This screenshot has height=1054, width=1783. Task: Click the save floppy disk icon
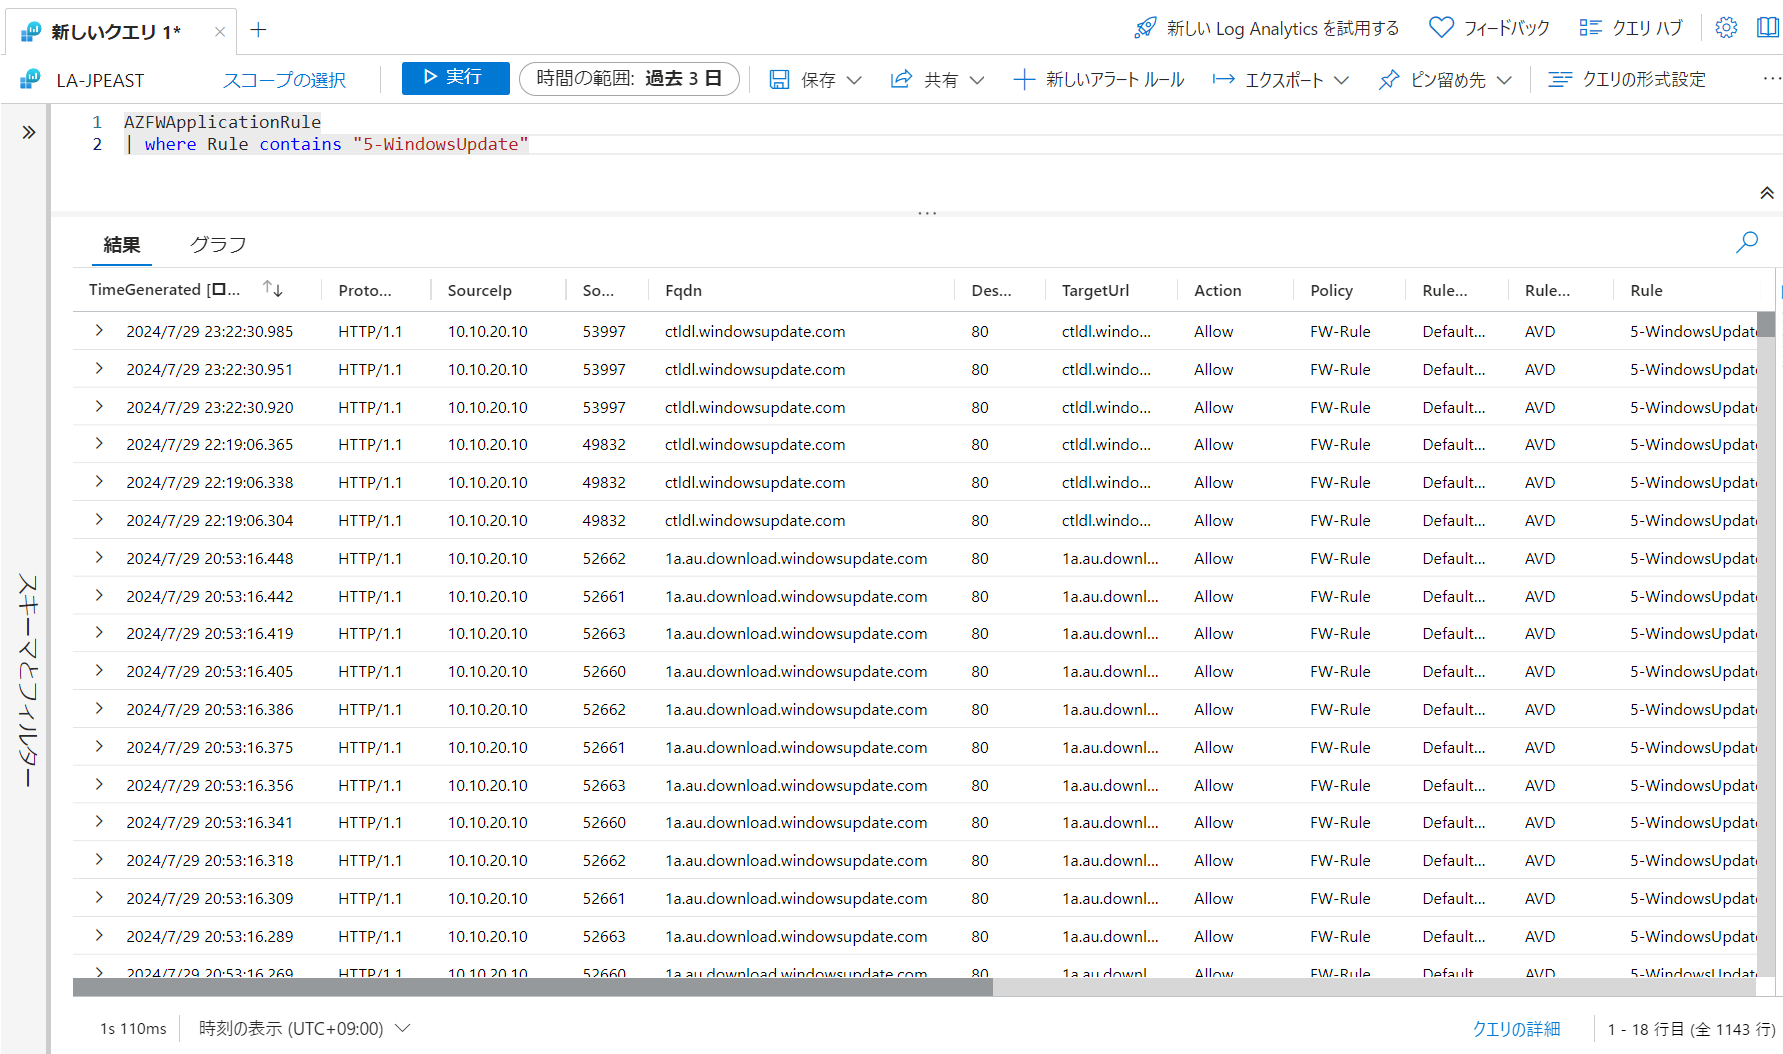779,79
